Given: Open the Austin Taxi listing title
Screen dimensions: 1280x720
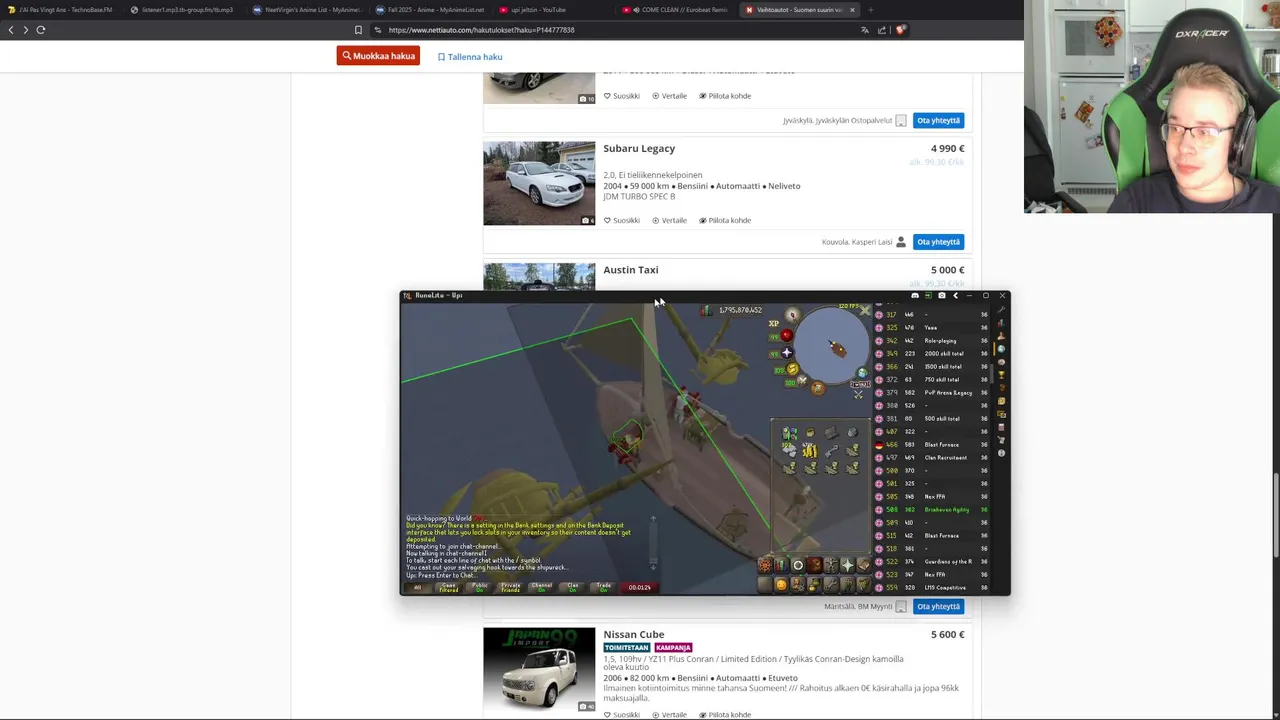Looking at the screenshot, I should 631,270.
